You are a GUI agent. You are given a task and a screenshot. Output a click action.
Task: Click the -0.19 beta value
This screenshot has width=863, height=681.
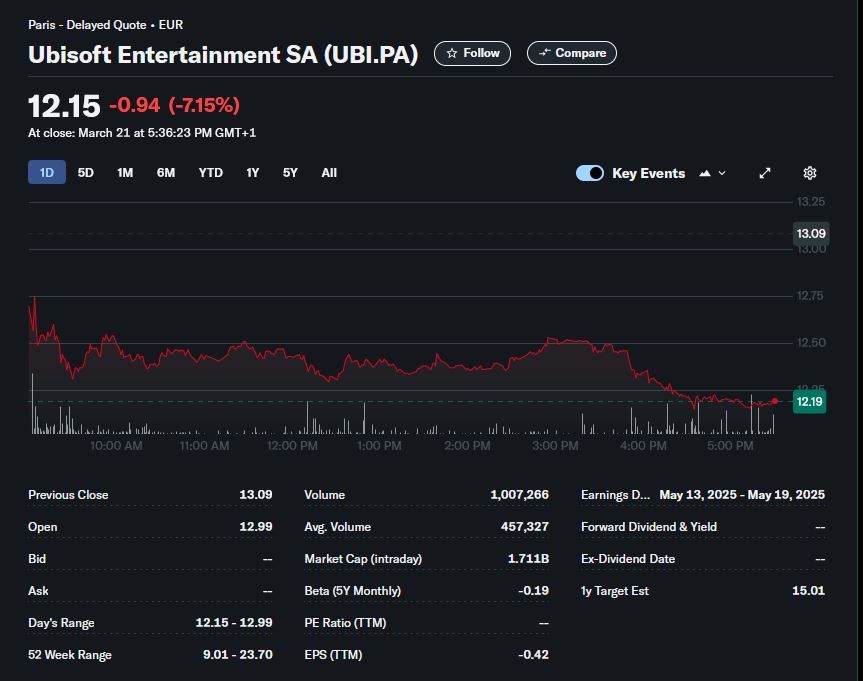tap(533, 591)
